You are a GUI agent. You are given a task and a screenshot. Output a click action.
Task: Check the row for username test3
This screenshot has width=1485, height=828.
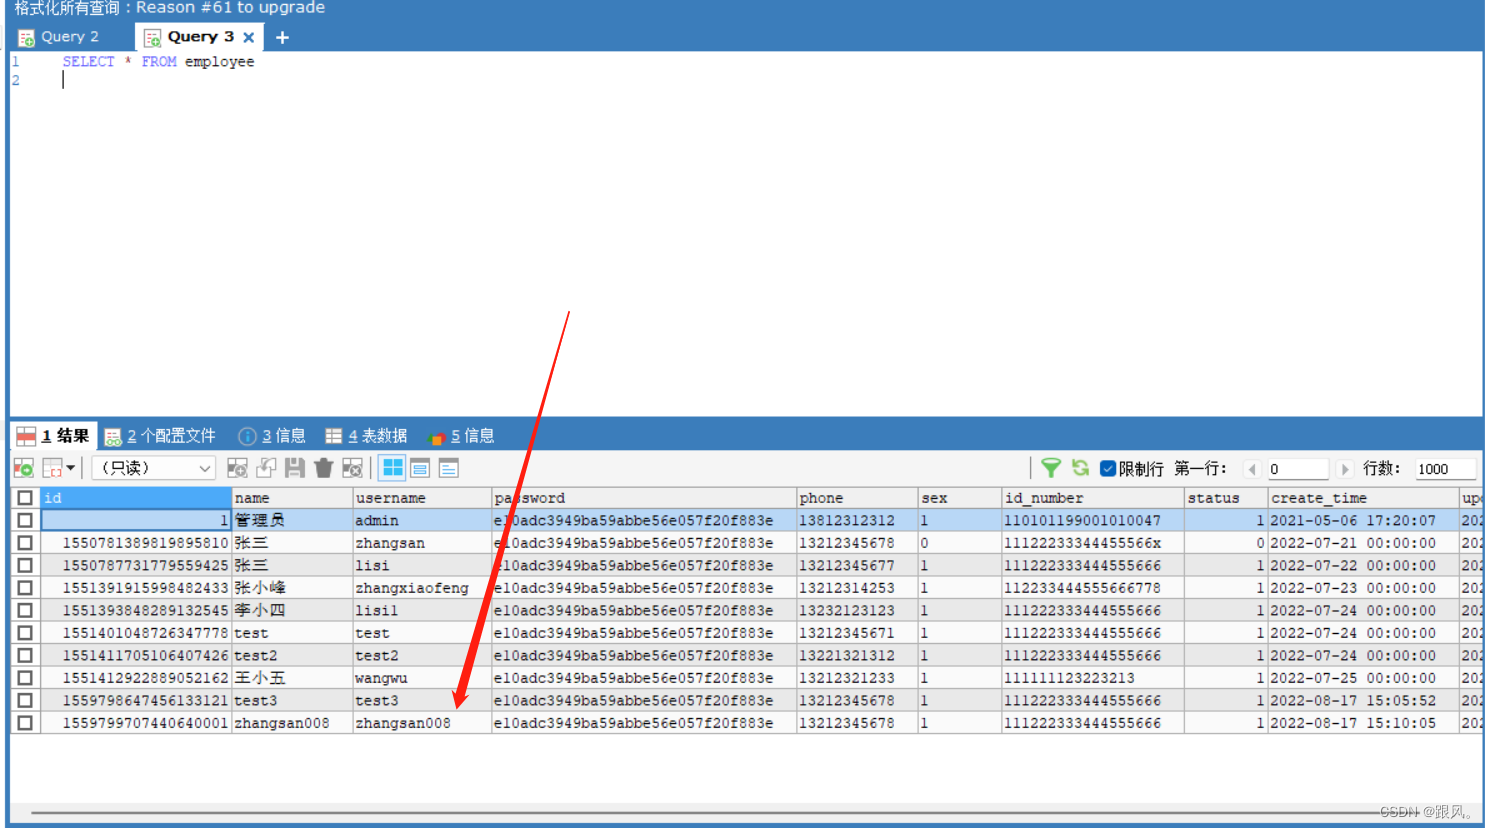25,700
